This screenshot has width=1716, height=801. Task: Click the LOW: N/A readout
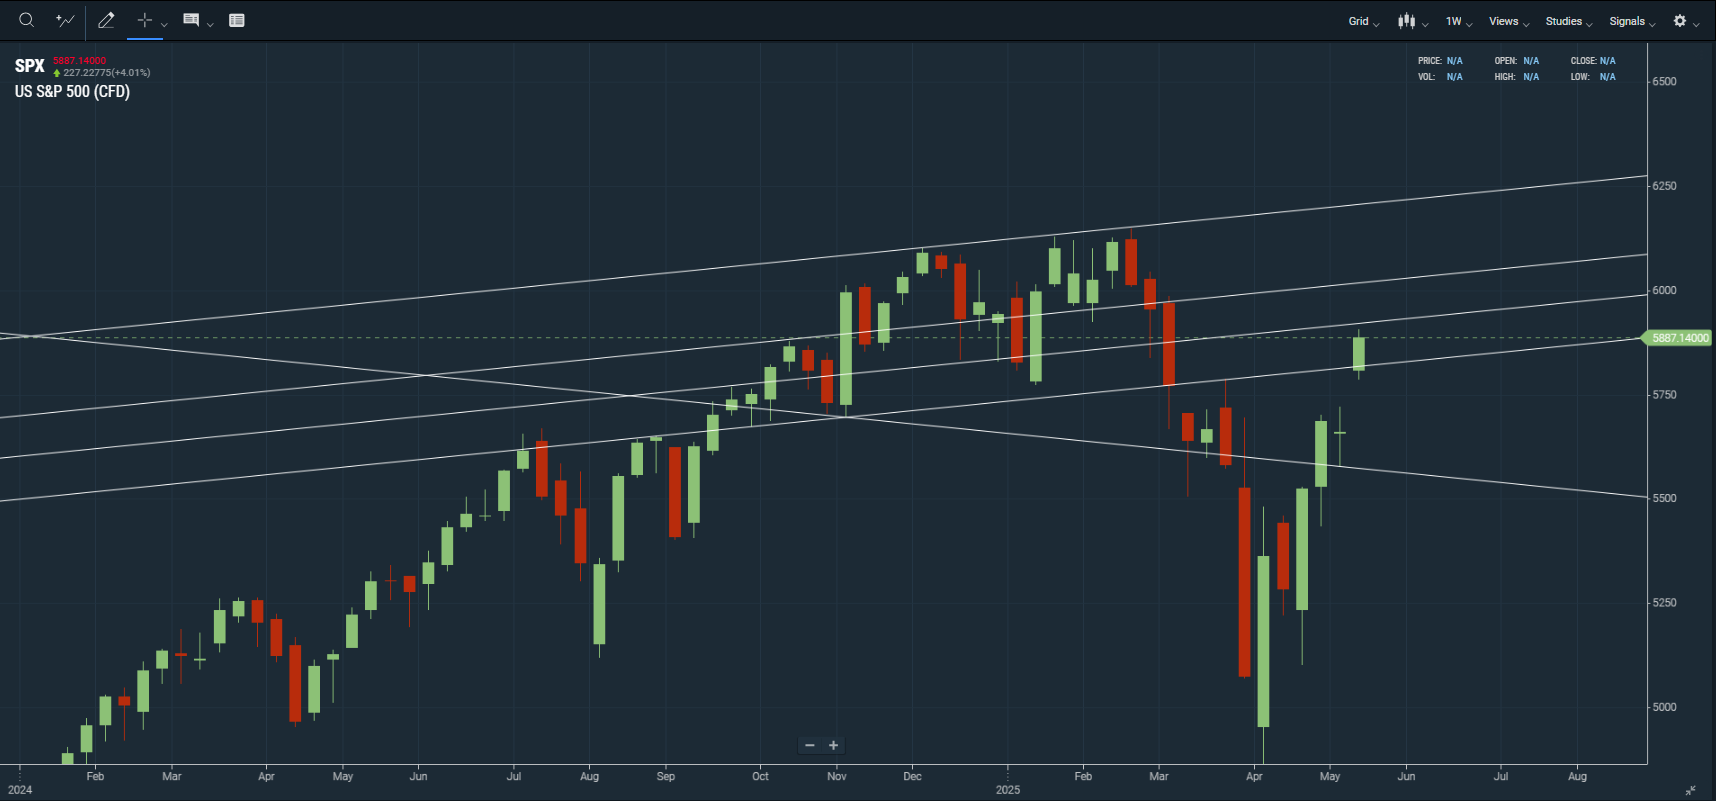pyautogui.click(x=1593, y=77)
